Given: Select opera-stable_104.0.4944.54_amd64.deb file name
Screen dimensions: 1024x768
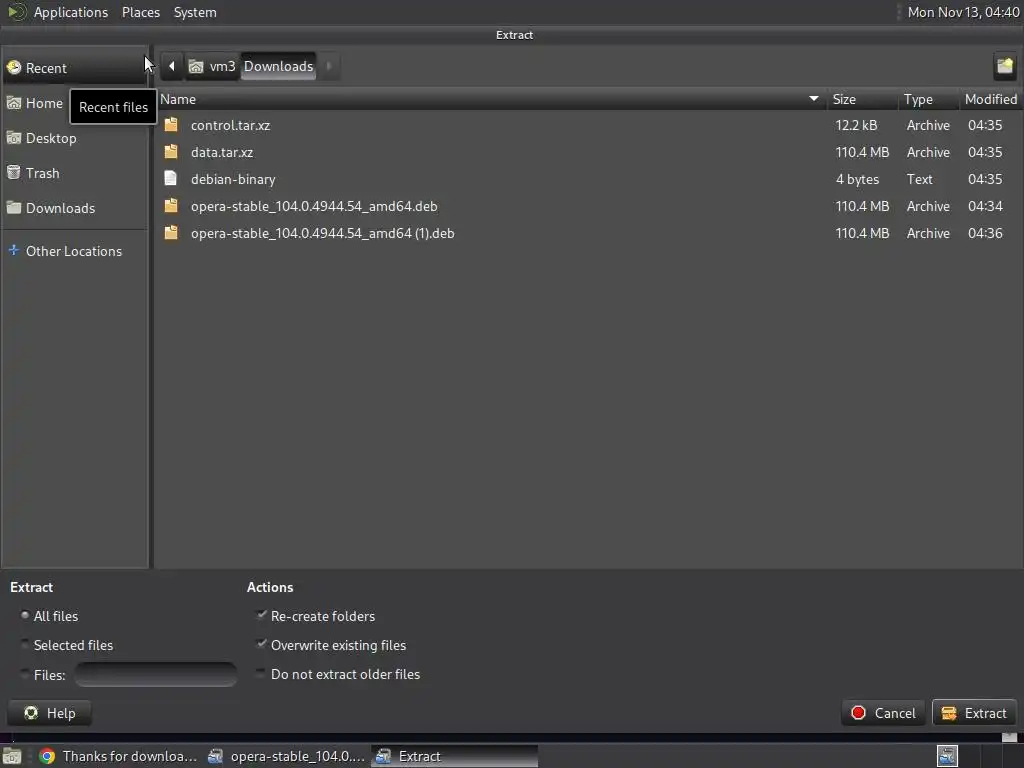Looking at the screenshot, I should pyautogui.click(x=313, y=206).
